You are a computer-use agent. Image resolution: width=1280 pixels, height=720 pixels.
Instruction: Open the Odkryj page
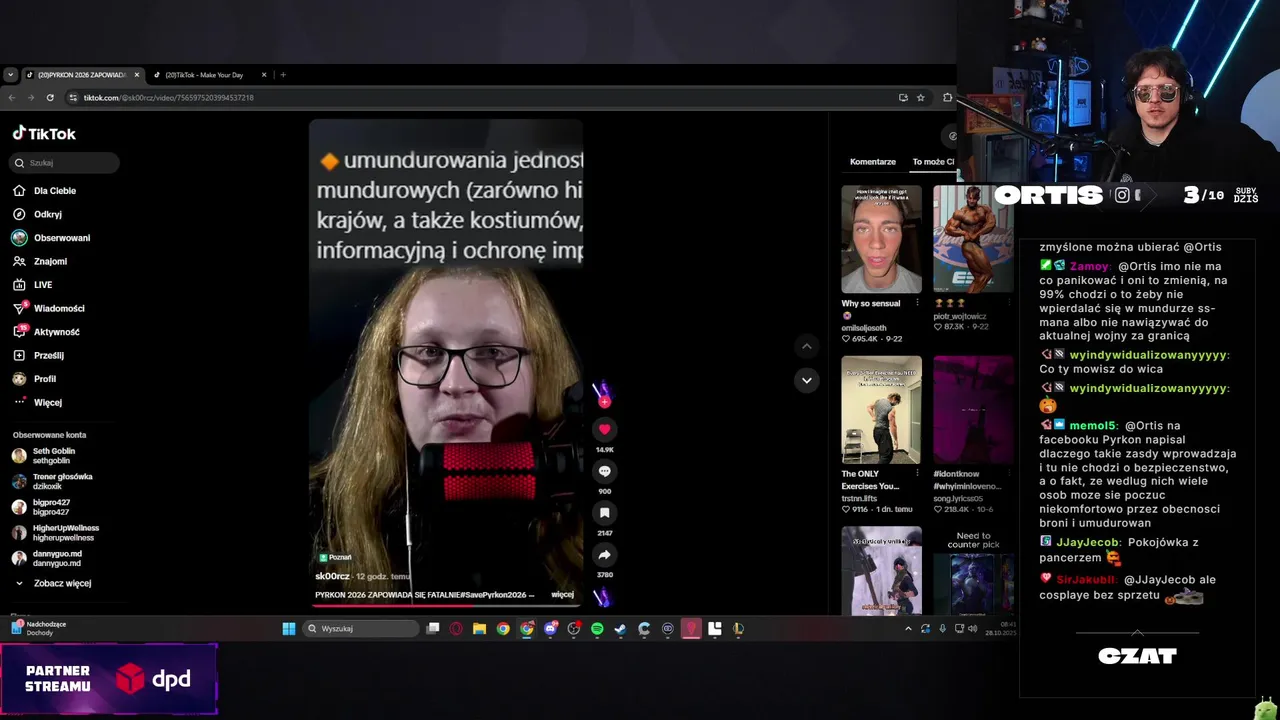click(x=38, y=214)
